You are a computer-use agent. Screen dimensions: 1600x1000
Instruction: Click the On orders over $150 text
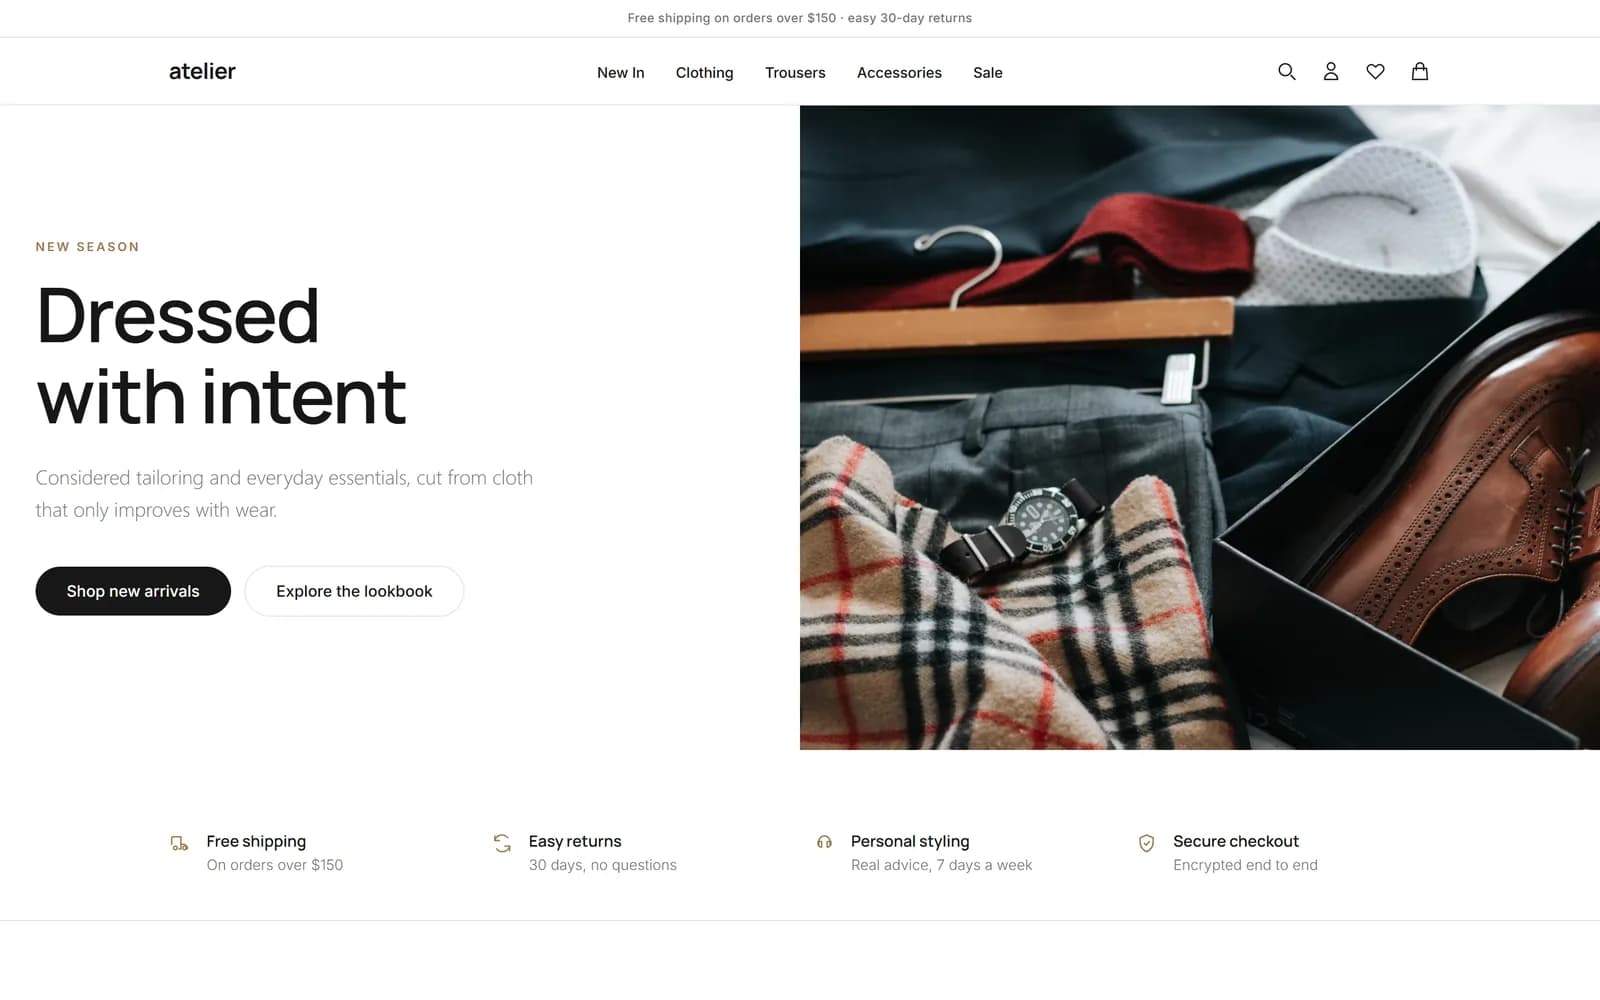[x=275, y=865]
